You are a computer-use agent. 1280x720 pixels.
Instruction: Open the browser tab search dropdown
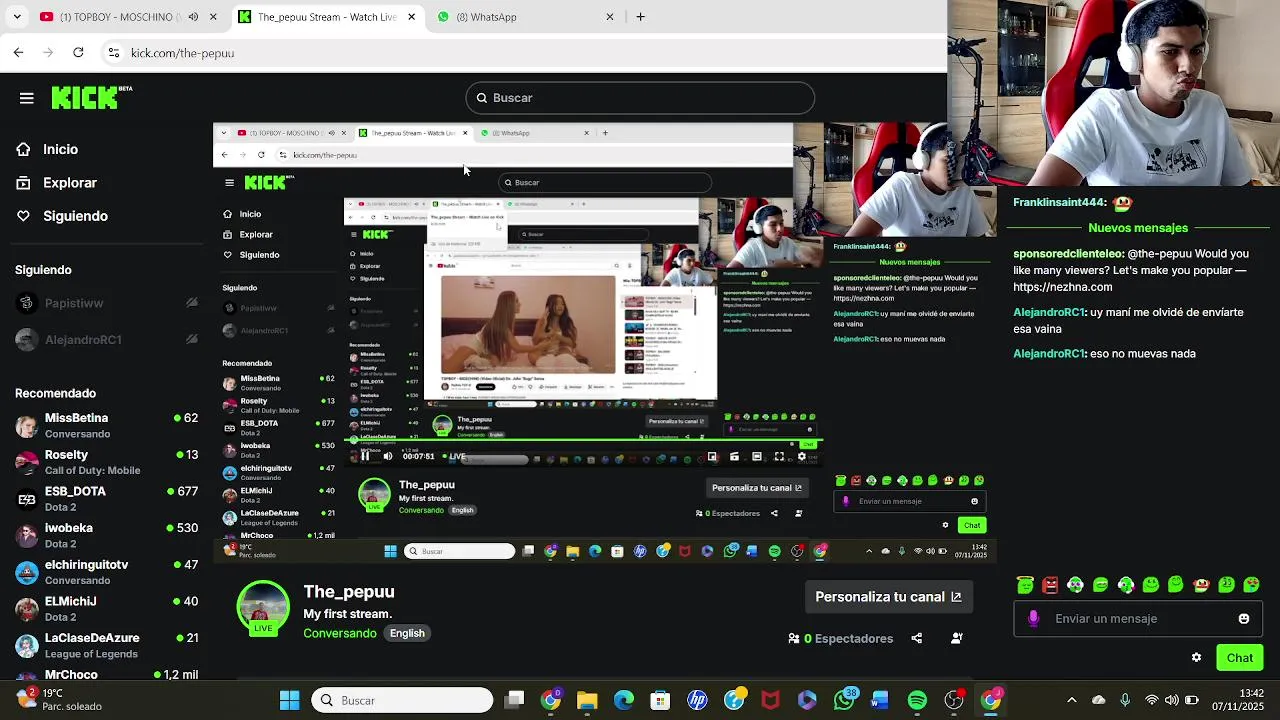(16, 17)
